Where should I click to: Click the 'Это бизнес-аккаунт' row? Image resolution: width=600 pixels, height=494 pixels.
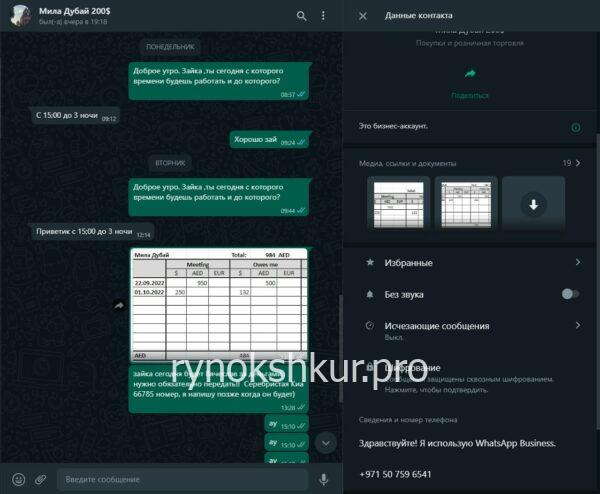pos(470,126)
